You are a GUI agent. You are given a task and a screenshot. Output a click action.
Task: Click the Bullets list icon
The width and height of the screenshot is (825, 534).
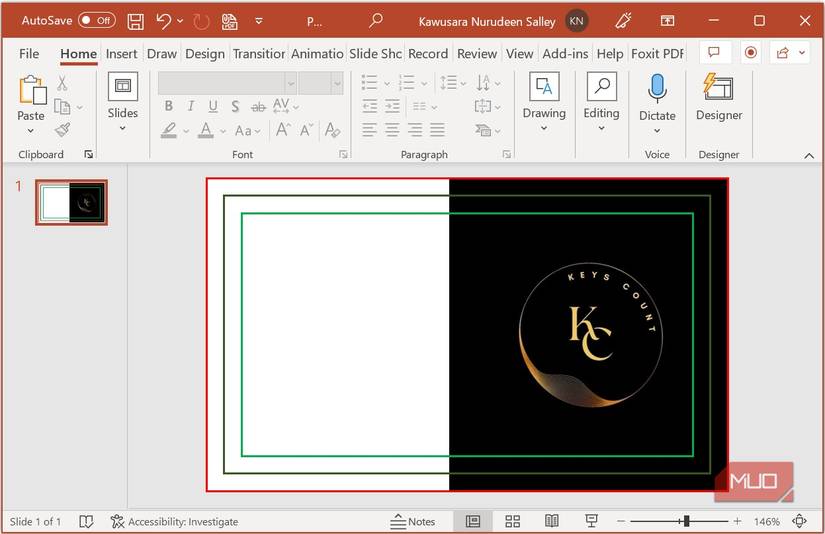pyautogui.click(x=369, y=83)
